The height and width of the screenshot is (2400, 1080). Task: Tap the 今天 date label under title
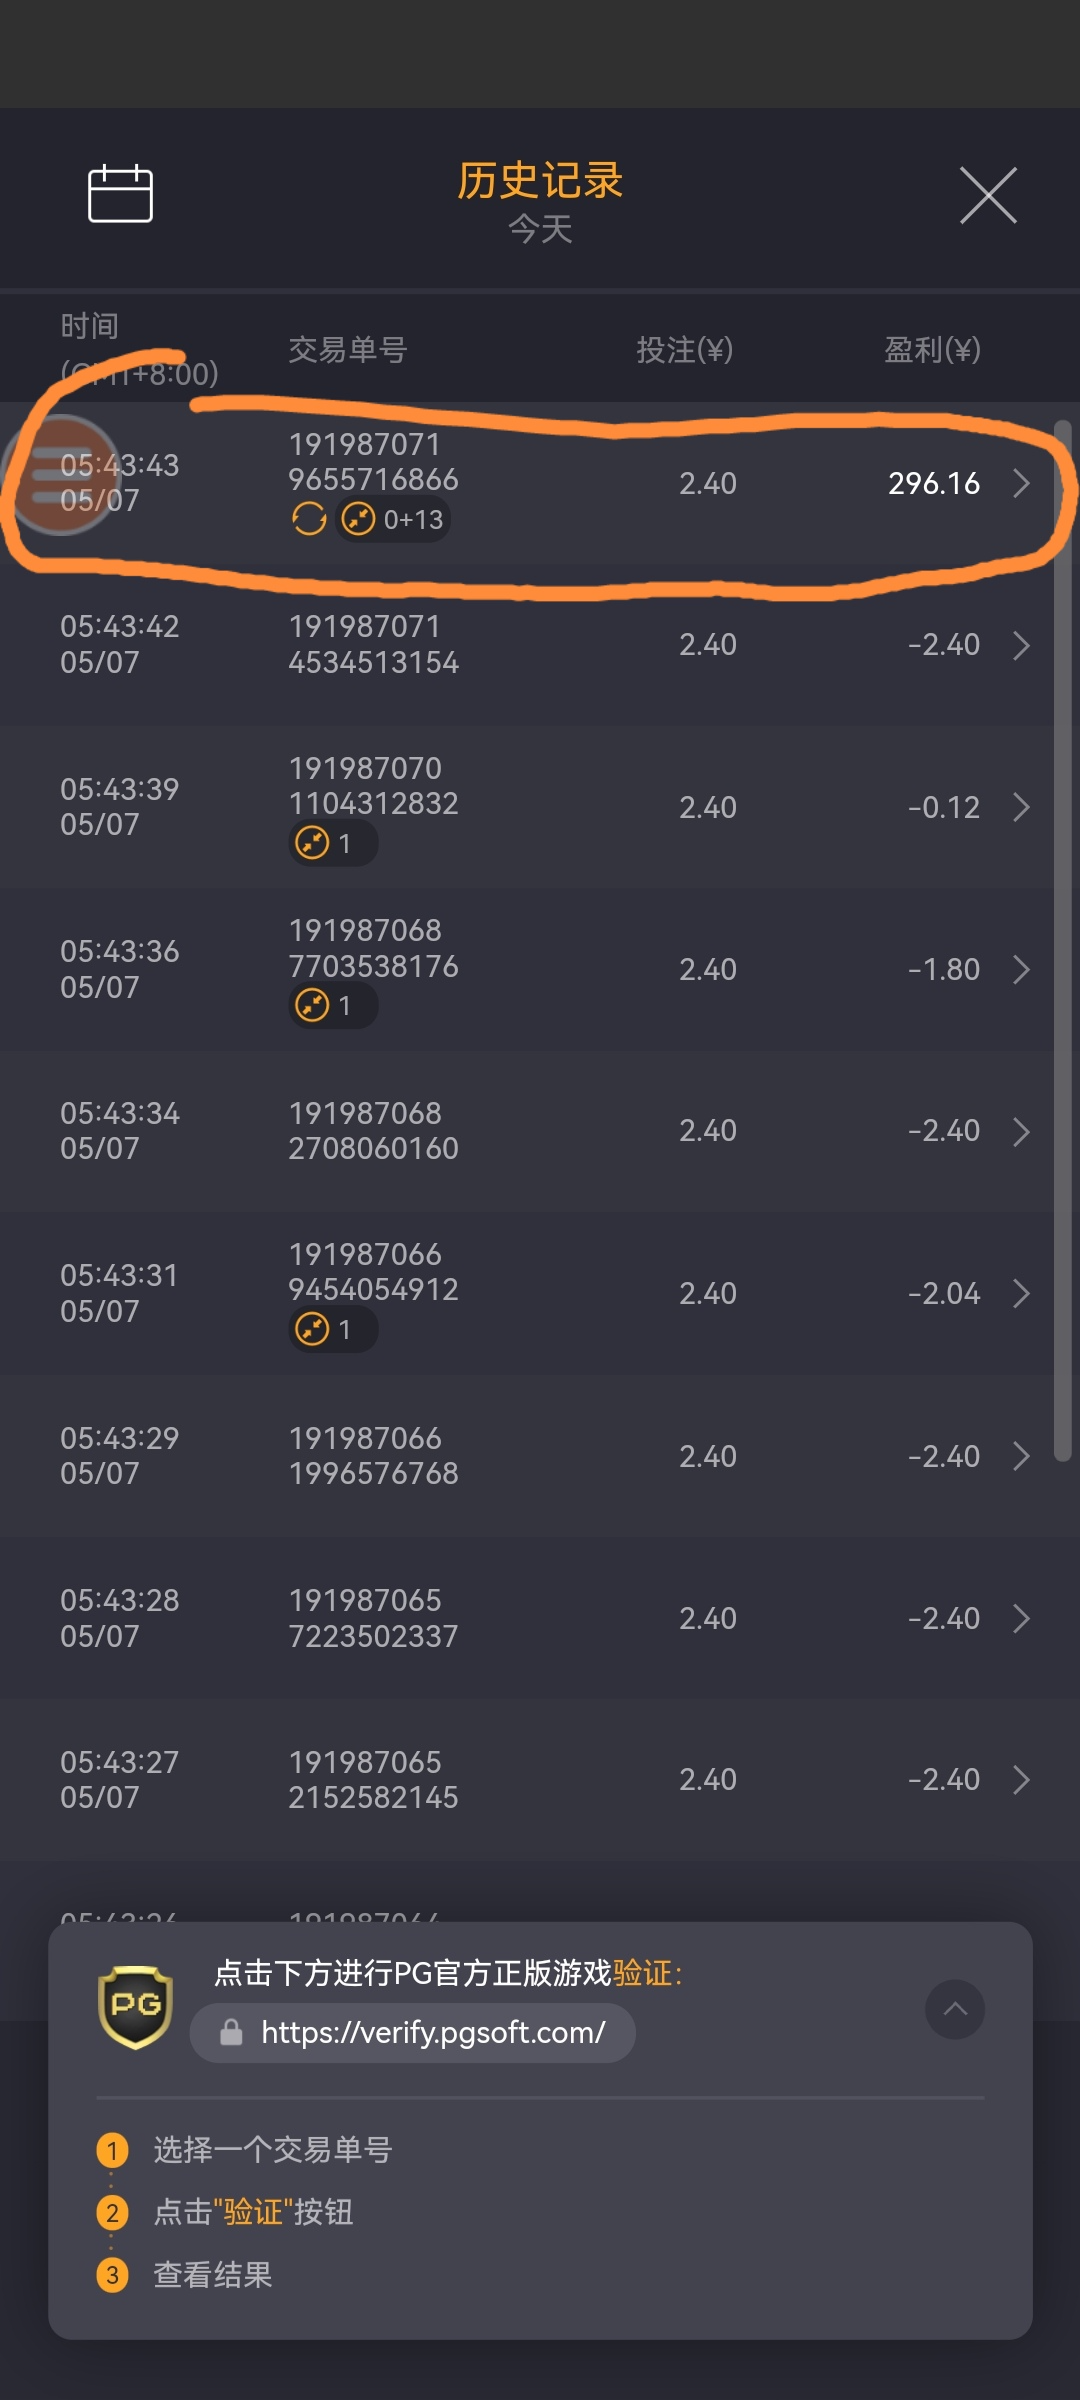click(x=540, y=229)
